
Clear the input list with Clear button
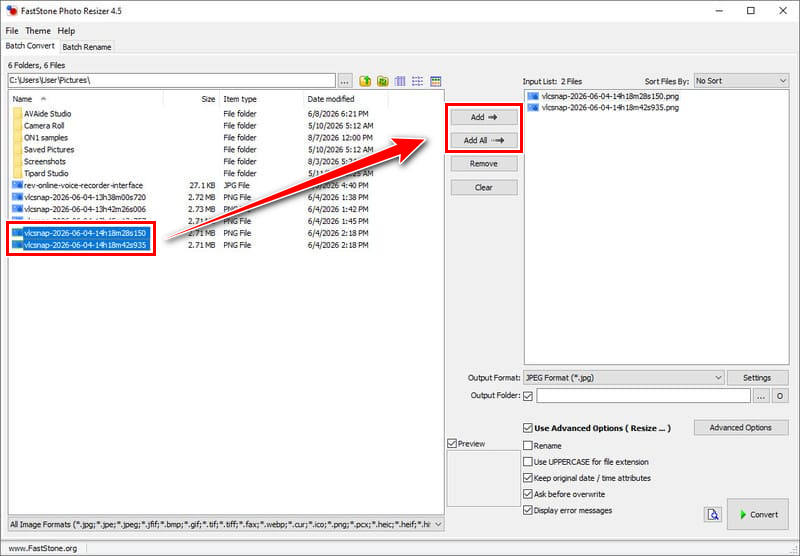[x=484, y=187]
